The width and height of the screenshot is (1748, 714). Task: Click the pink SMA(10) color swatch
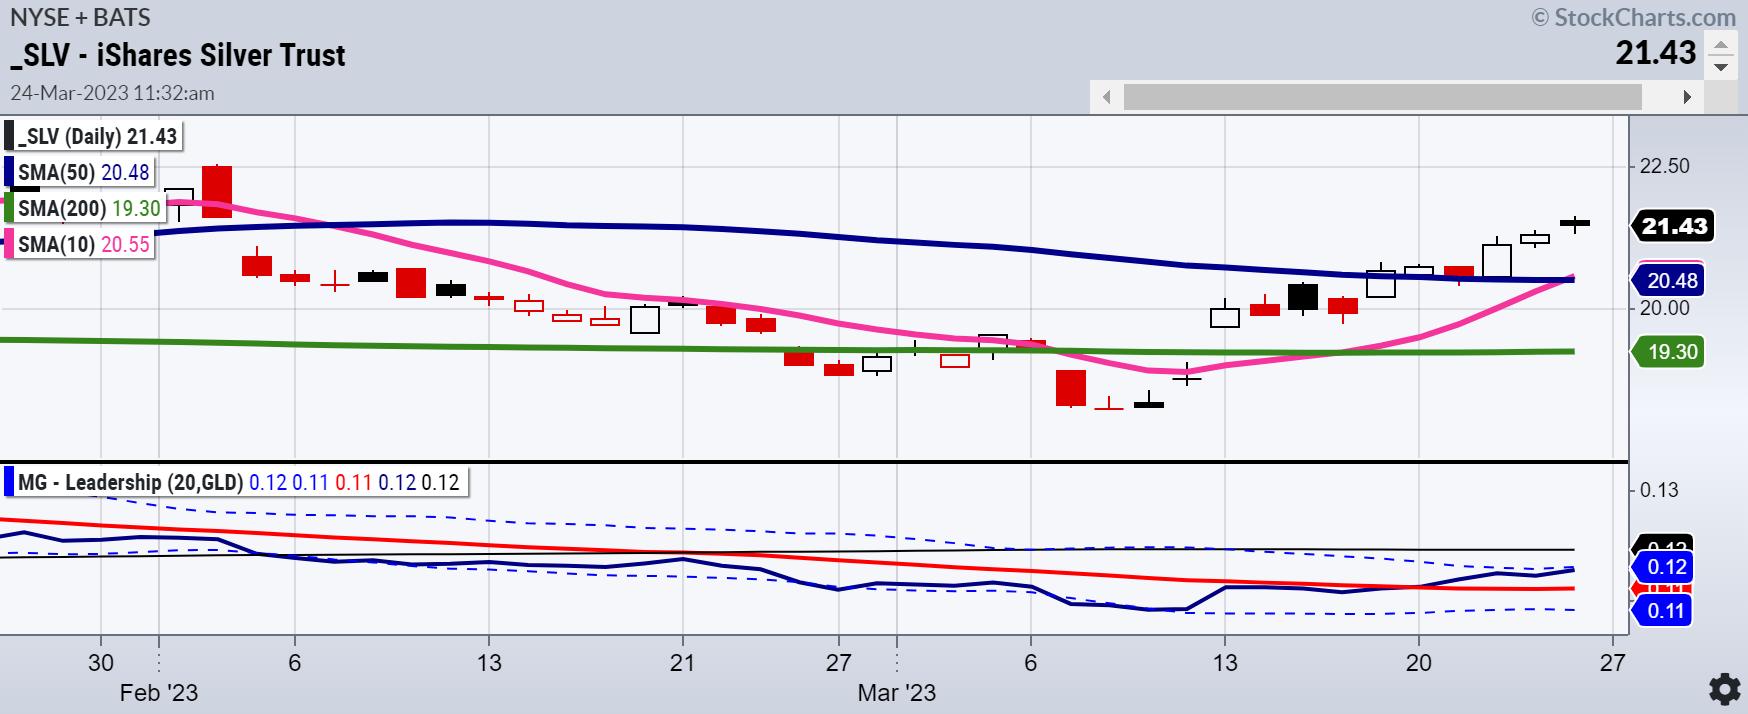[9, 243]
